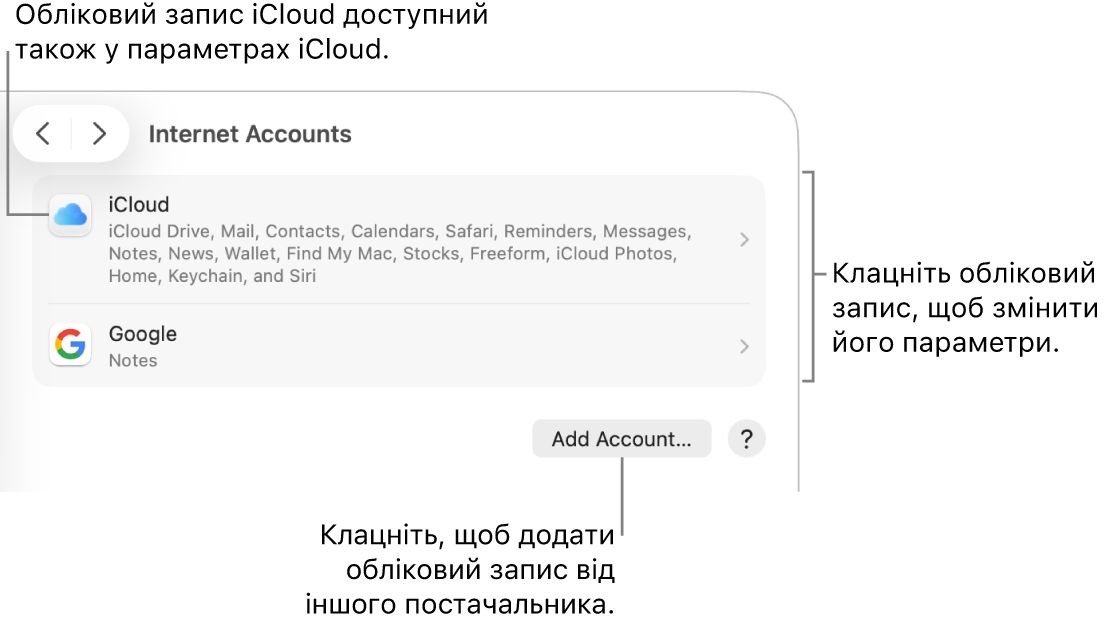Click the Notes subtitle under Google

pos(133,360)
